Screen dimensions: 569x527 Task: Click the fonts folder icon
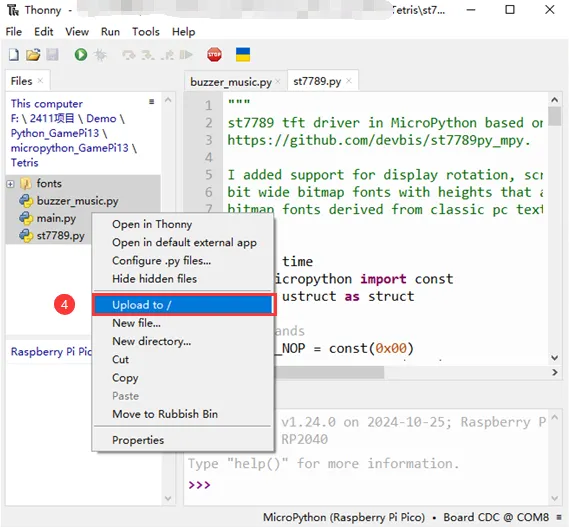click(x=25, y=184)
